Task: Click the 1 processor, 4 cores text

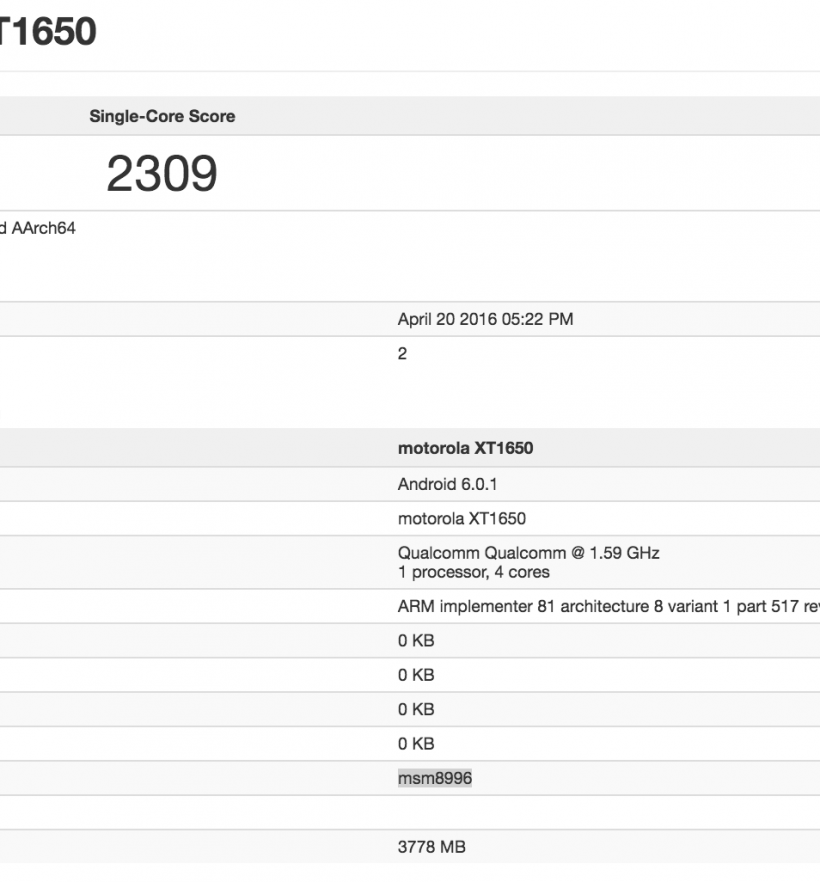Action: [x=473, y=572]
